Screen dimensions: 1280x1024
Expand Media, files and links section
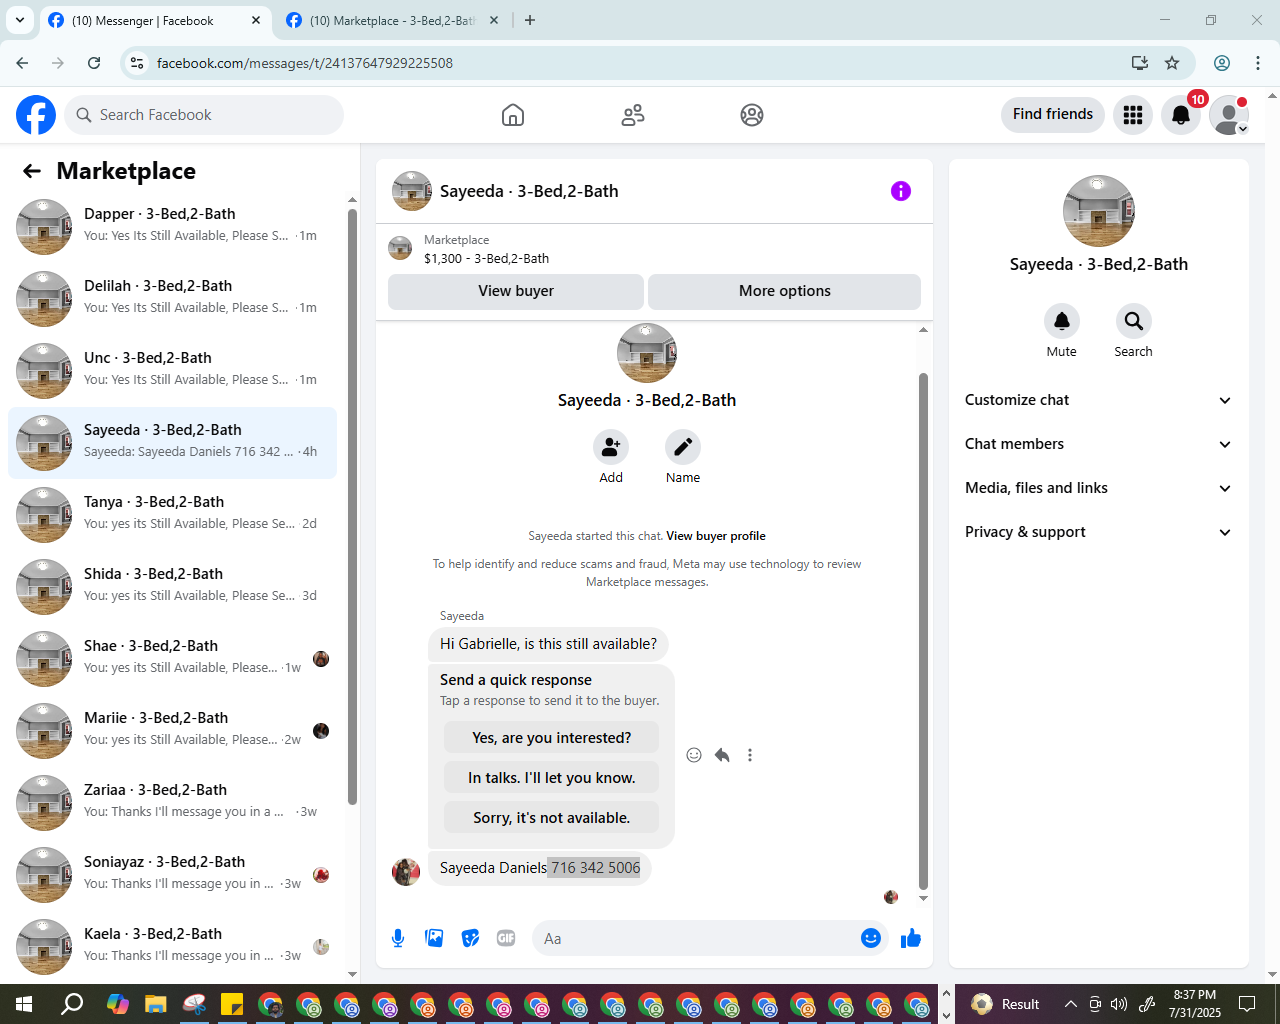[x=1098, y=488]
